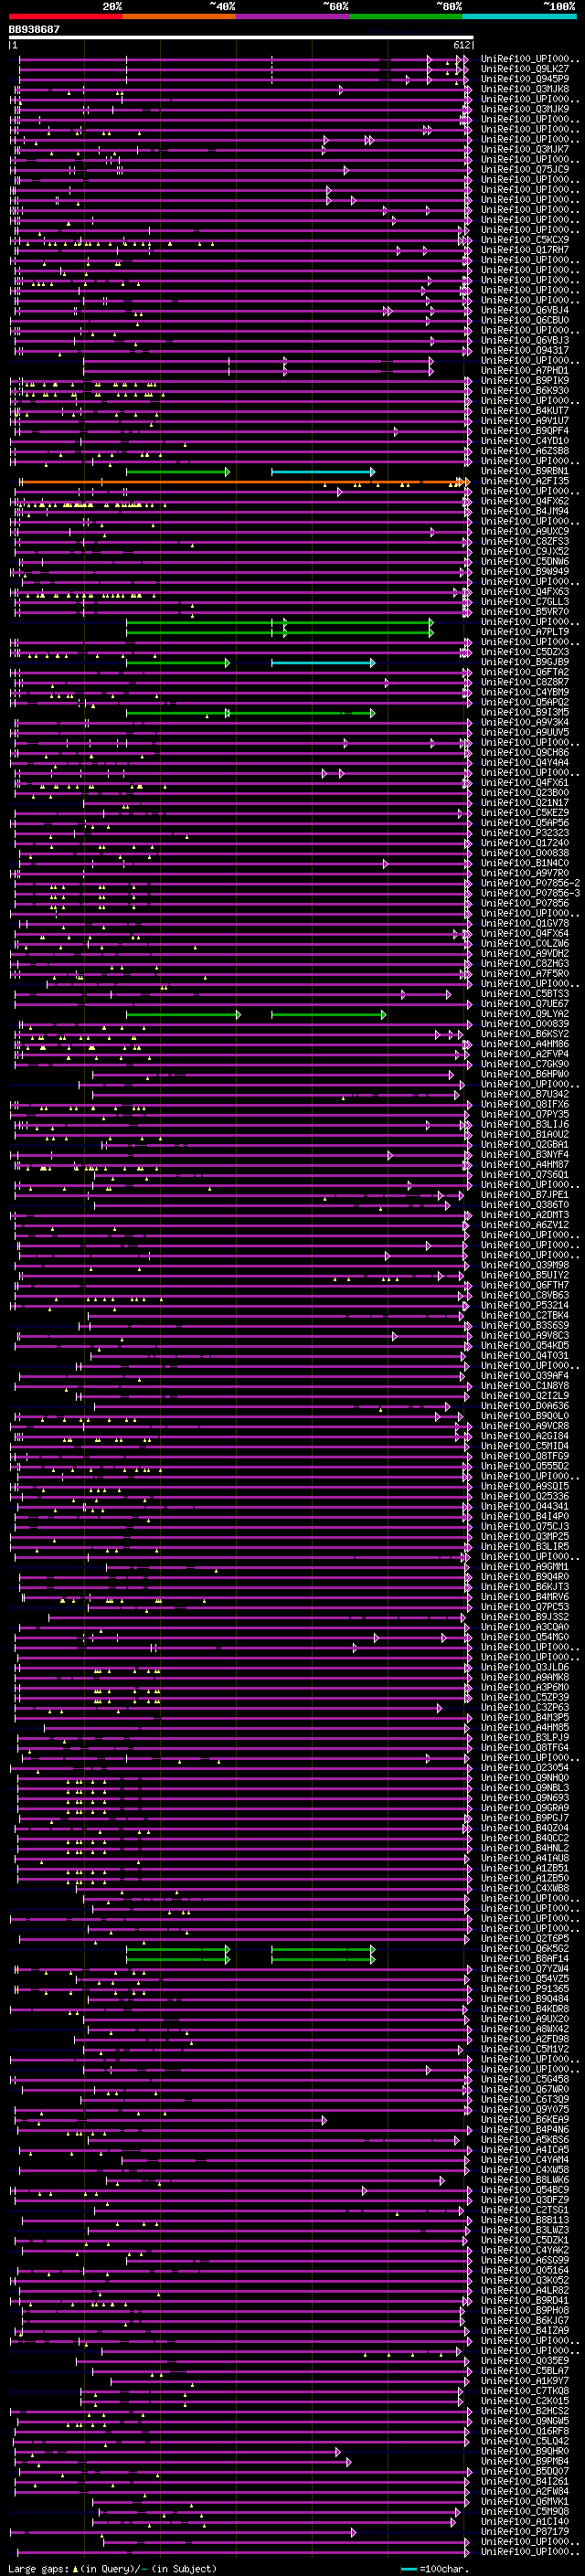Click the UniRef100_P53214 label
This screenshot has width=585, height=2576.
[525, 1305]
